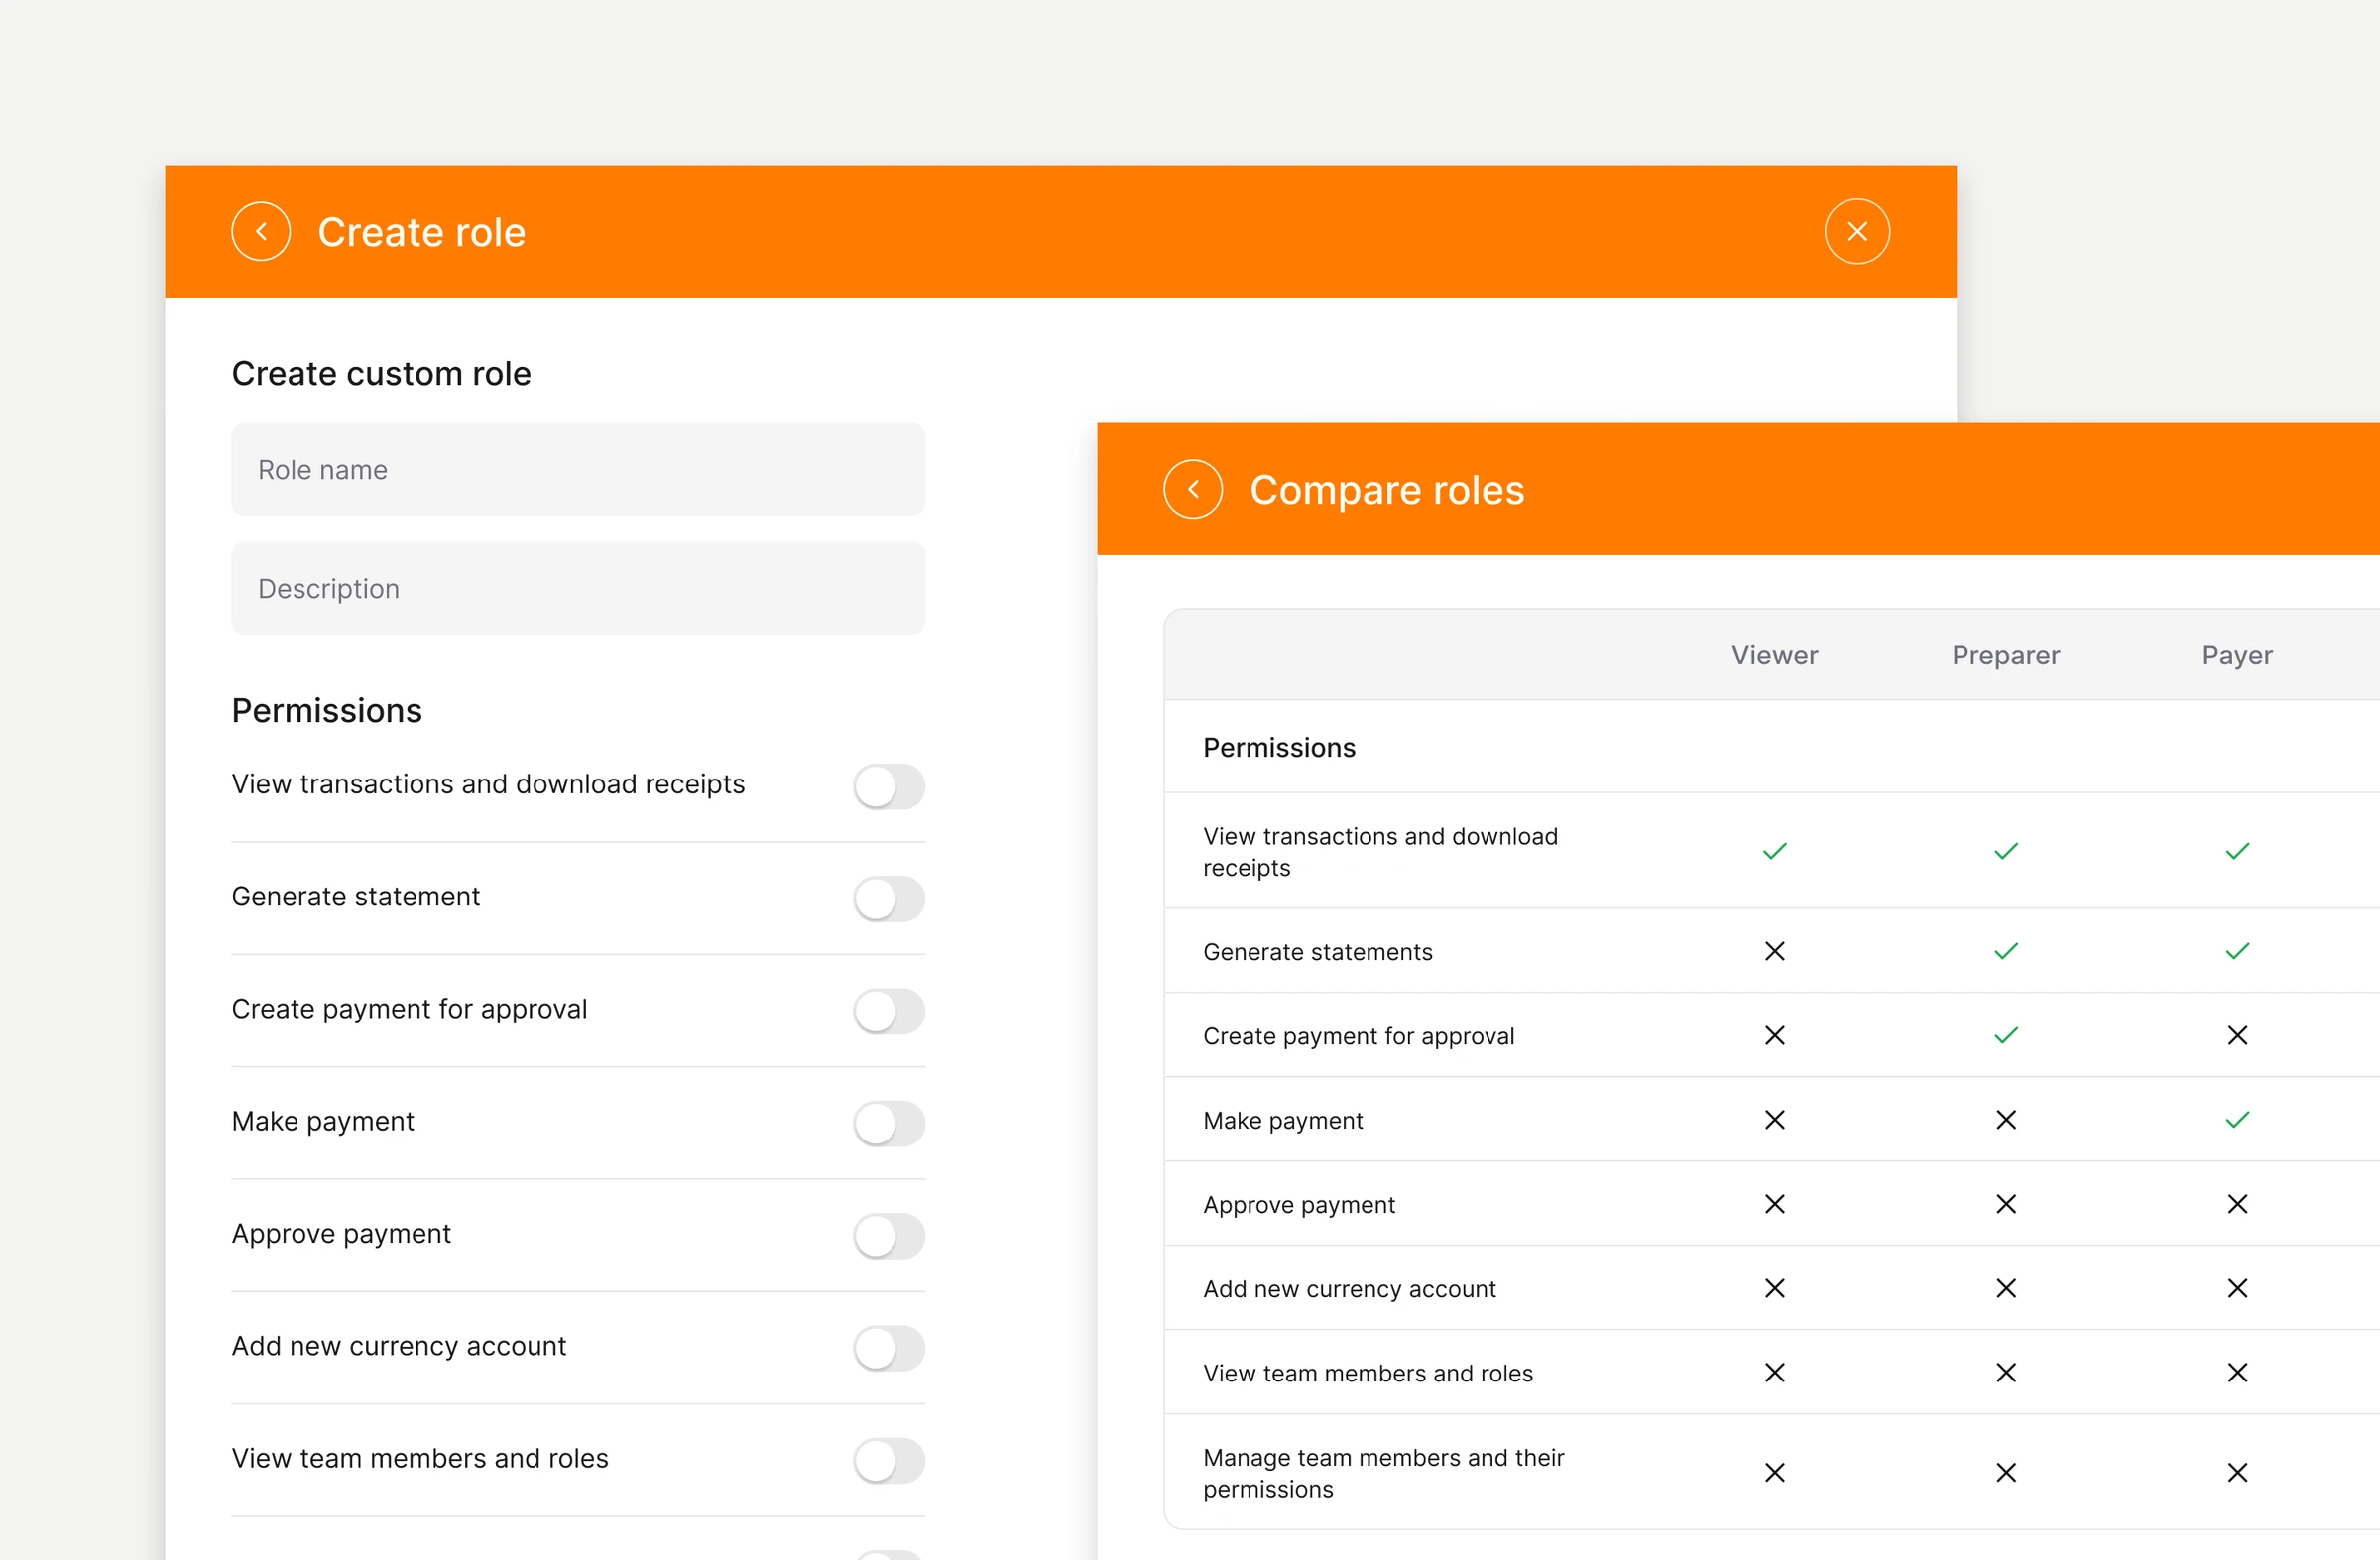Image resolution: width=2380 pixels, height=1560 pixels.
Task: Select the Payer column header
Action: (2237, 655)
